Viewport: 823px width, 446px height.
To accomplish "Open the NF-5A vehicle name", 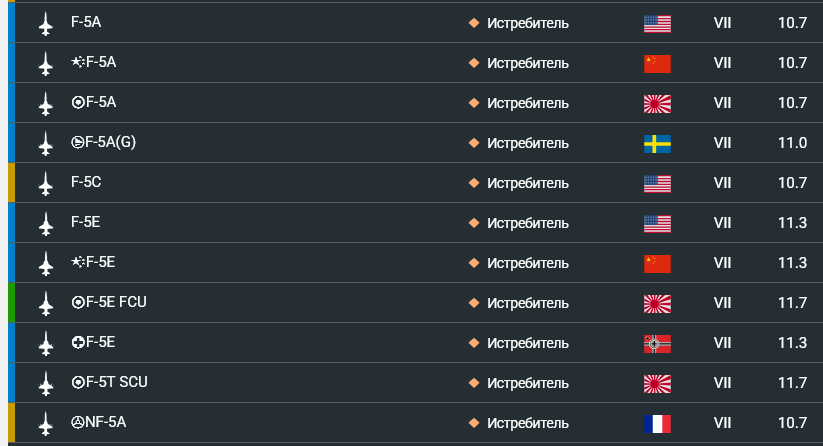I will point(99,422).
